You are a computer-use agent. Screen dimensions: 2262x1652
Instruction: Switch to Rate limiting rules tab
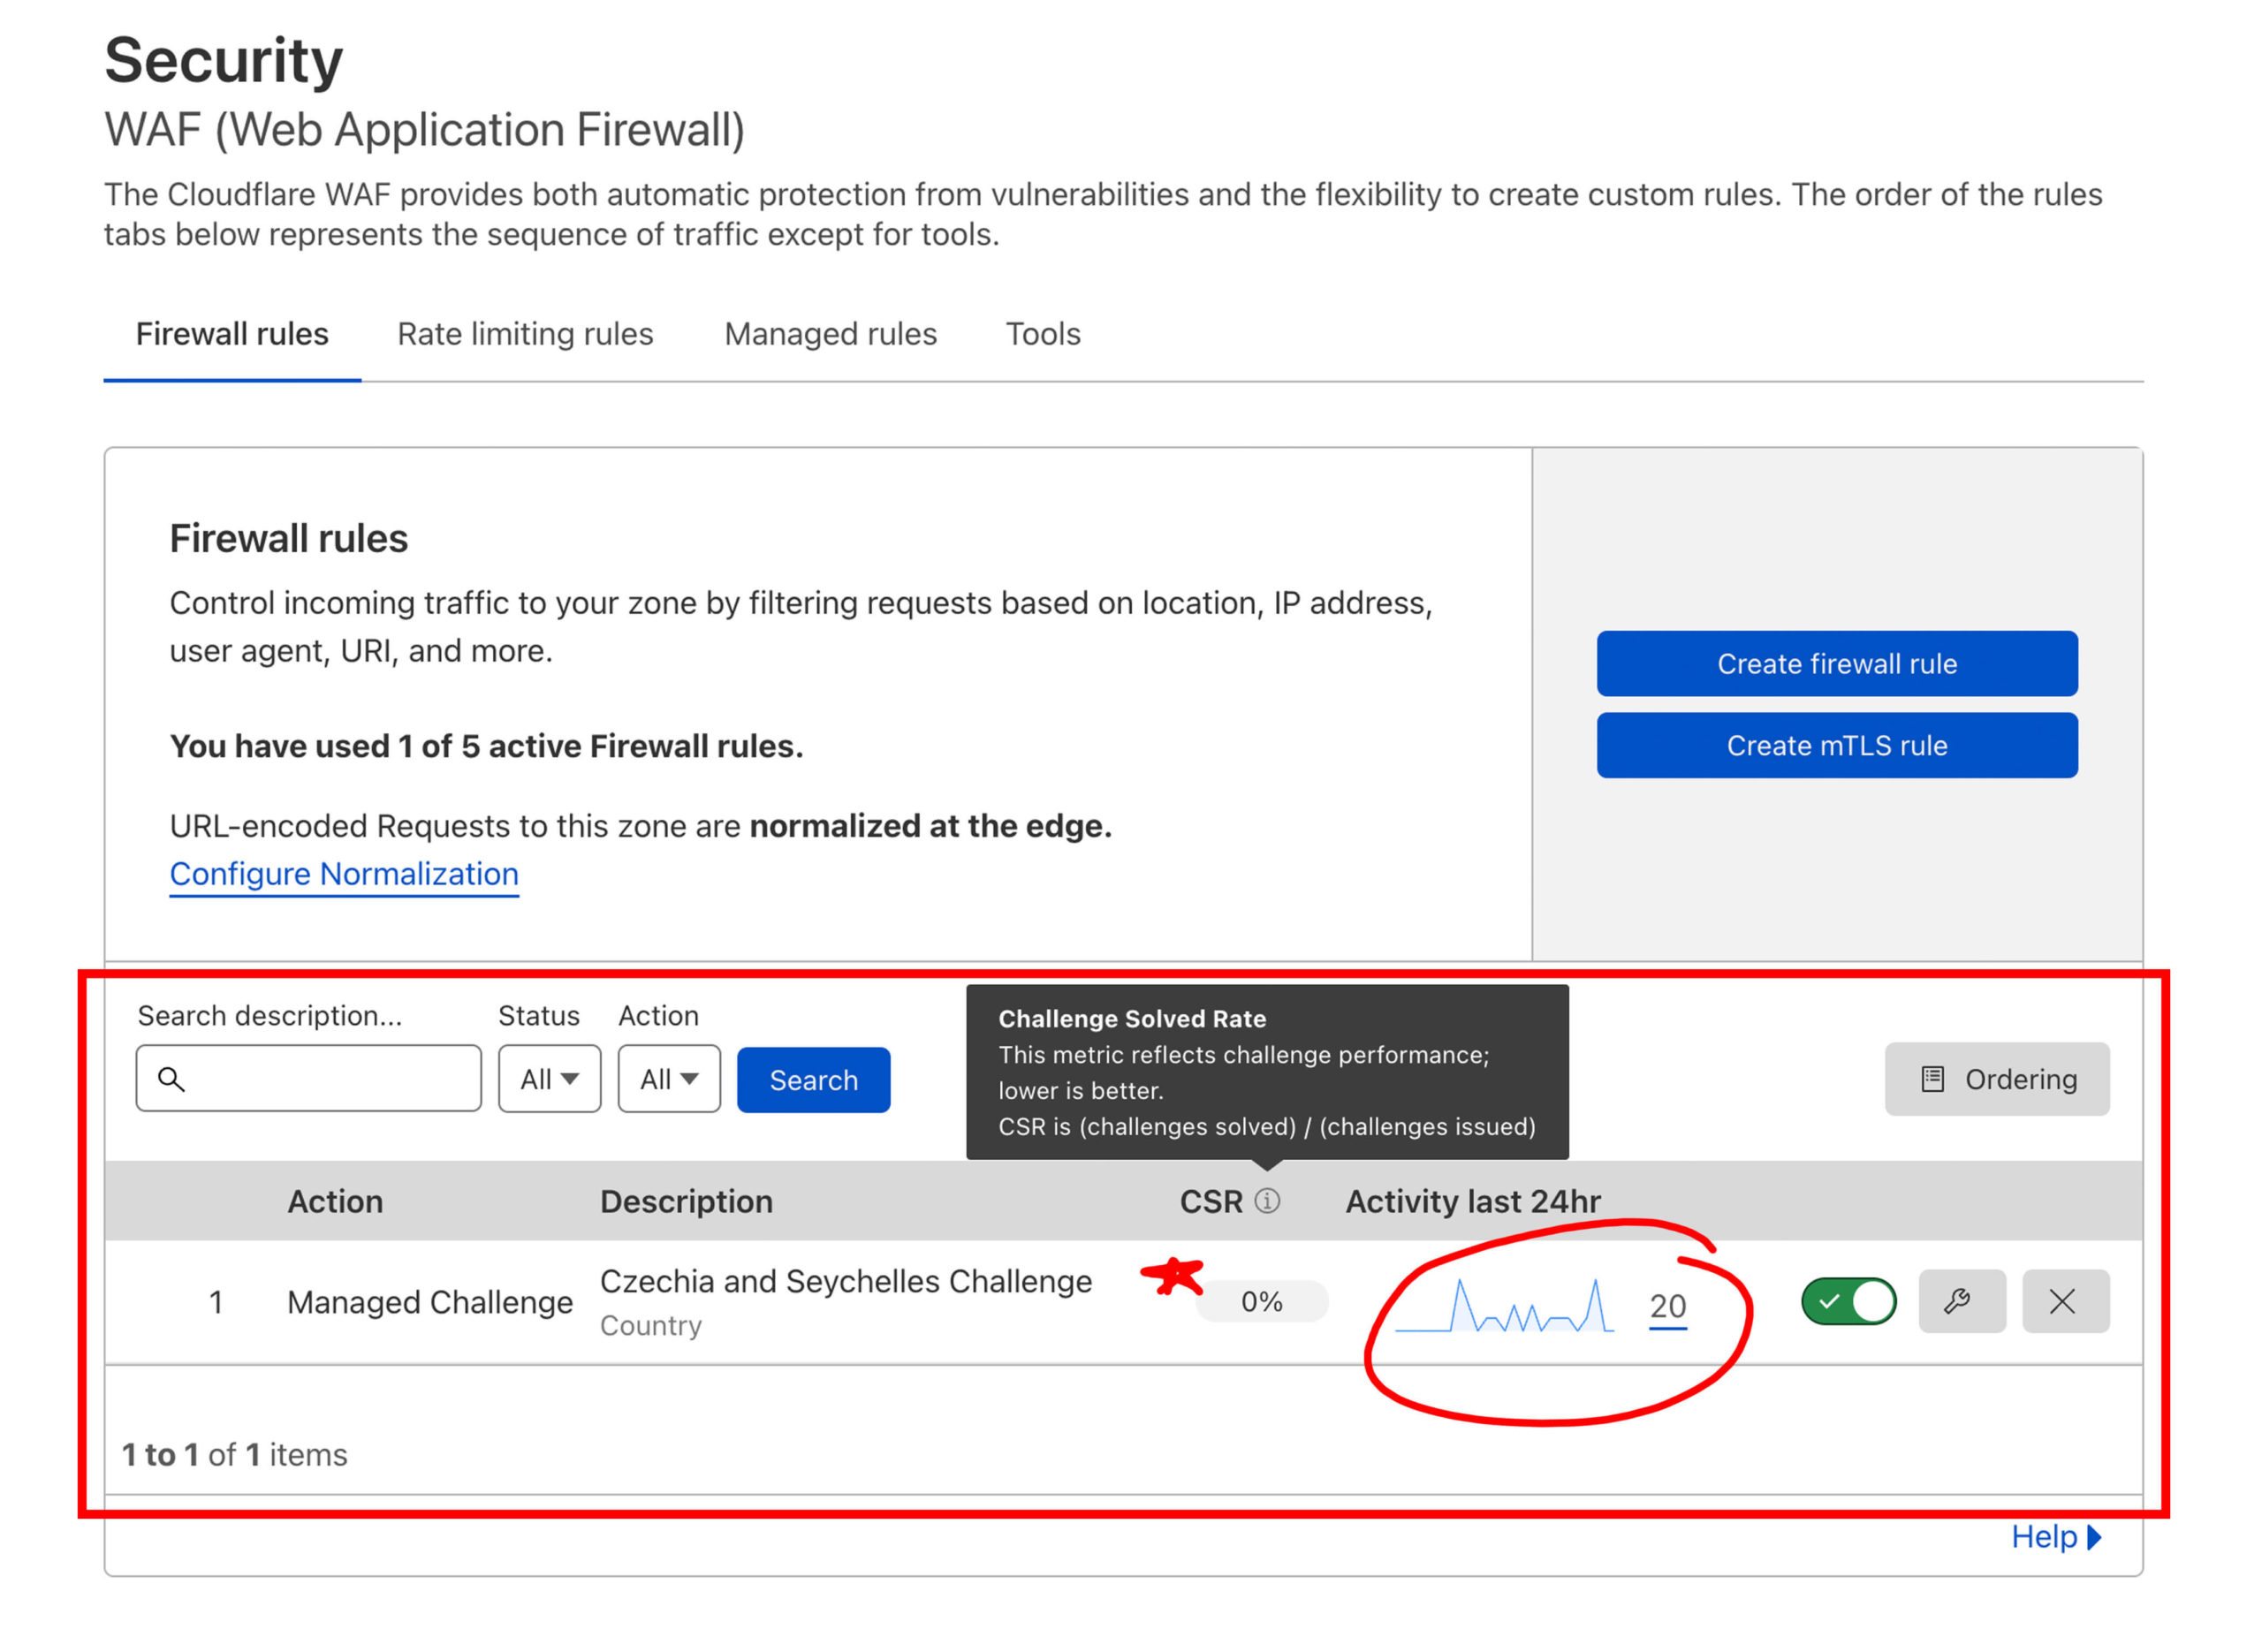coord(525,334)
